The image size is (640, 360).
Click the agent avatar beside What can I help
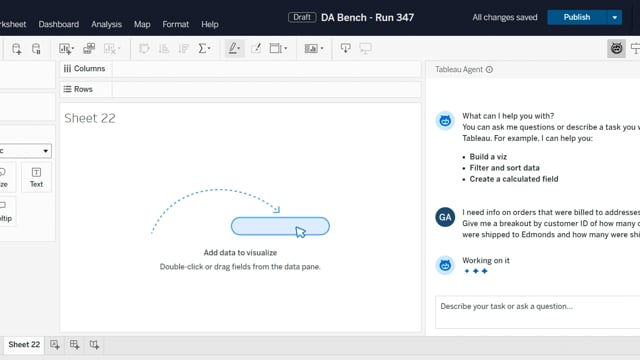coord(445,120)
